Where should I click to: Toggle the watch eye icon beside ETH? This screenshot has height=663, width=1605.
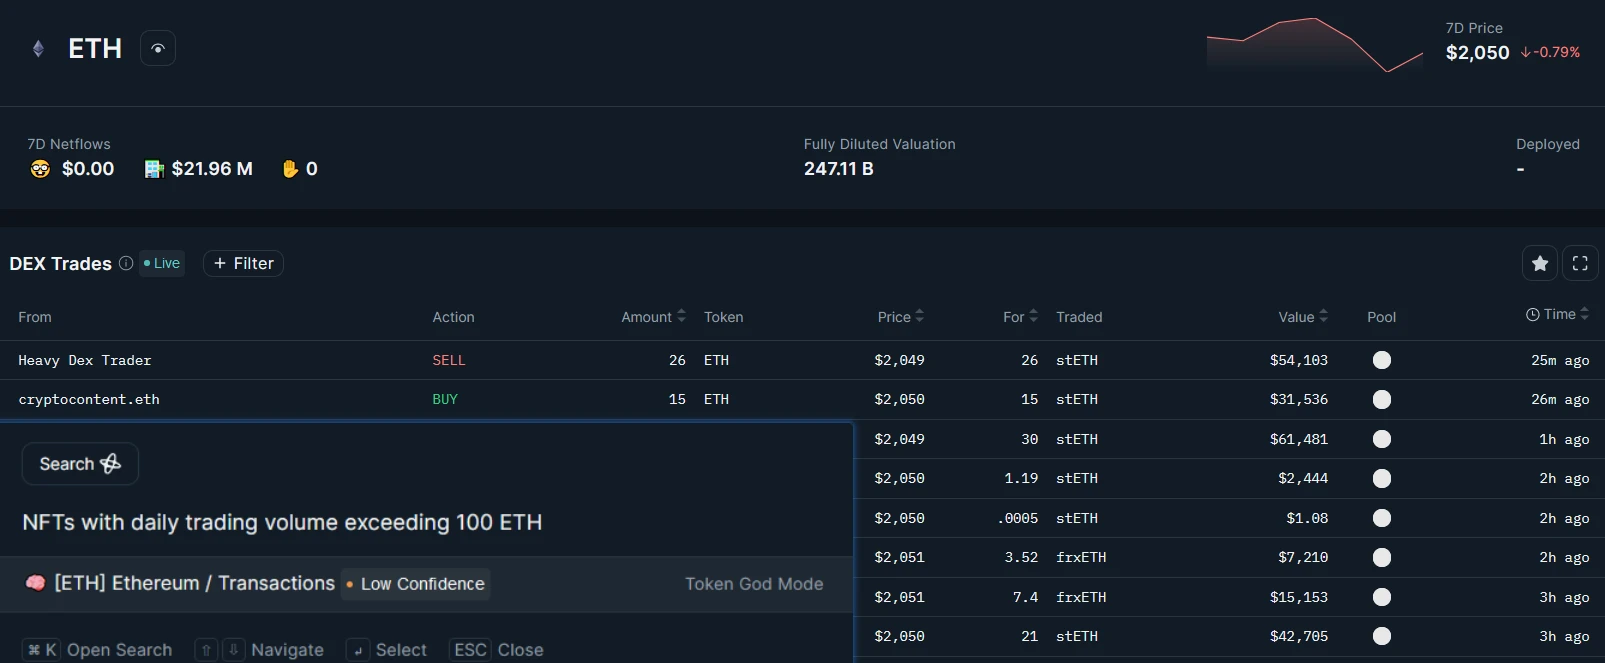[x=158, y=49]
